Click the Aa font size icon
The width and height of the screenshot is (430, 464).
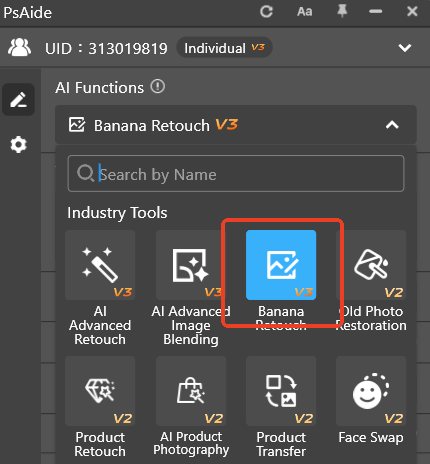304,12
